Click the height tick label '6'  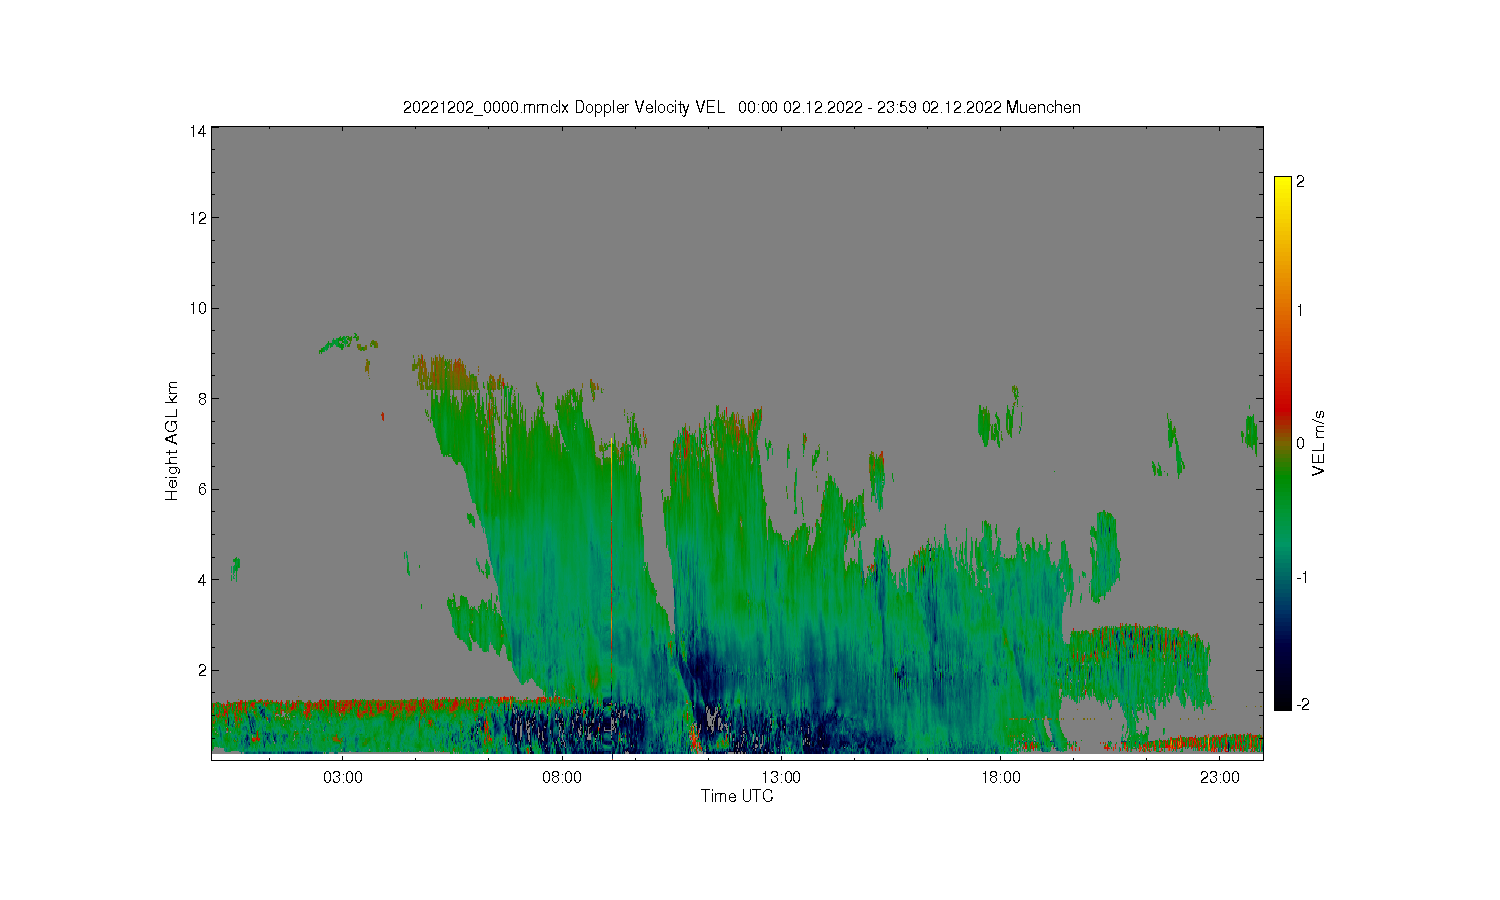click(x=202, y=489)
